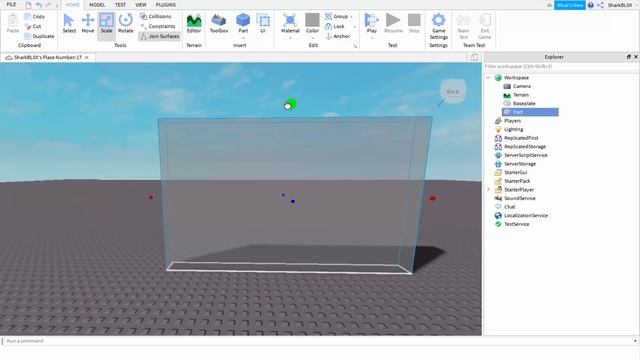
Task: Toggle Constraints option
Action: pyautogui.click(x=158, y=26)
